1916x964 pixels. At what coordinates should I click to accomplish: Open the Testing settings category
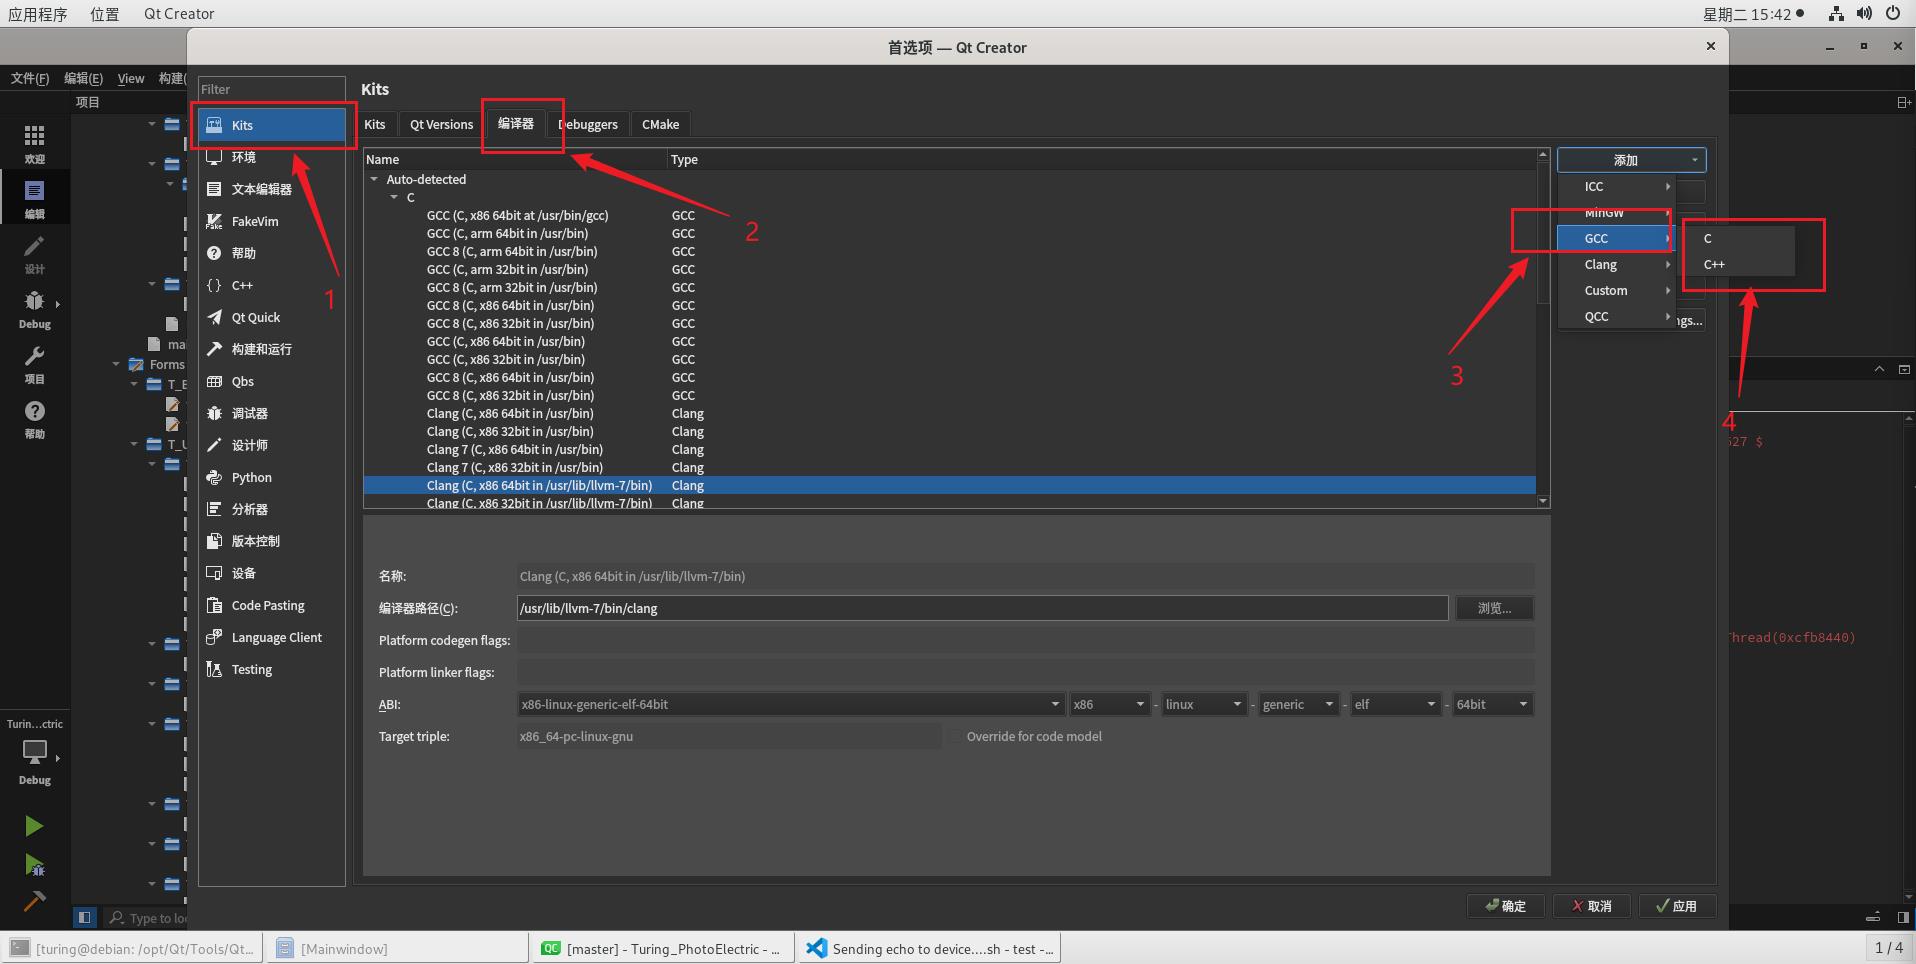tap(272, 669)
